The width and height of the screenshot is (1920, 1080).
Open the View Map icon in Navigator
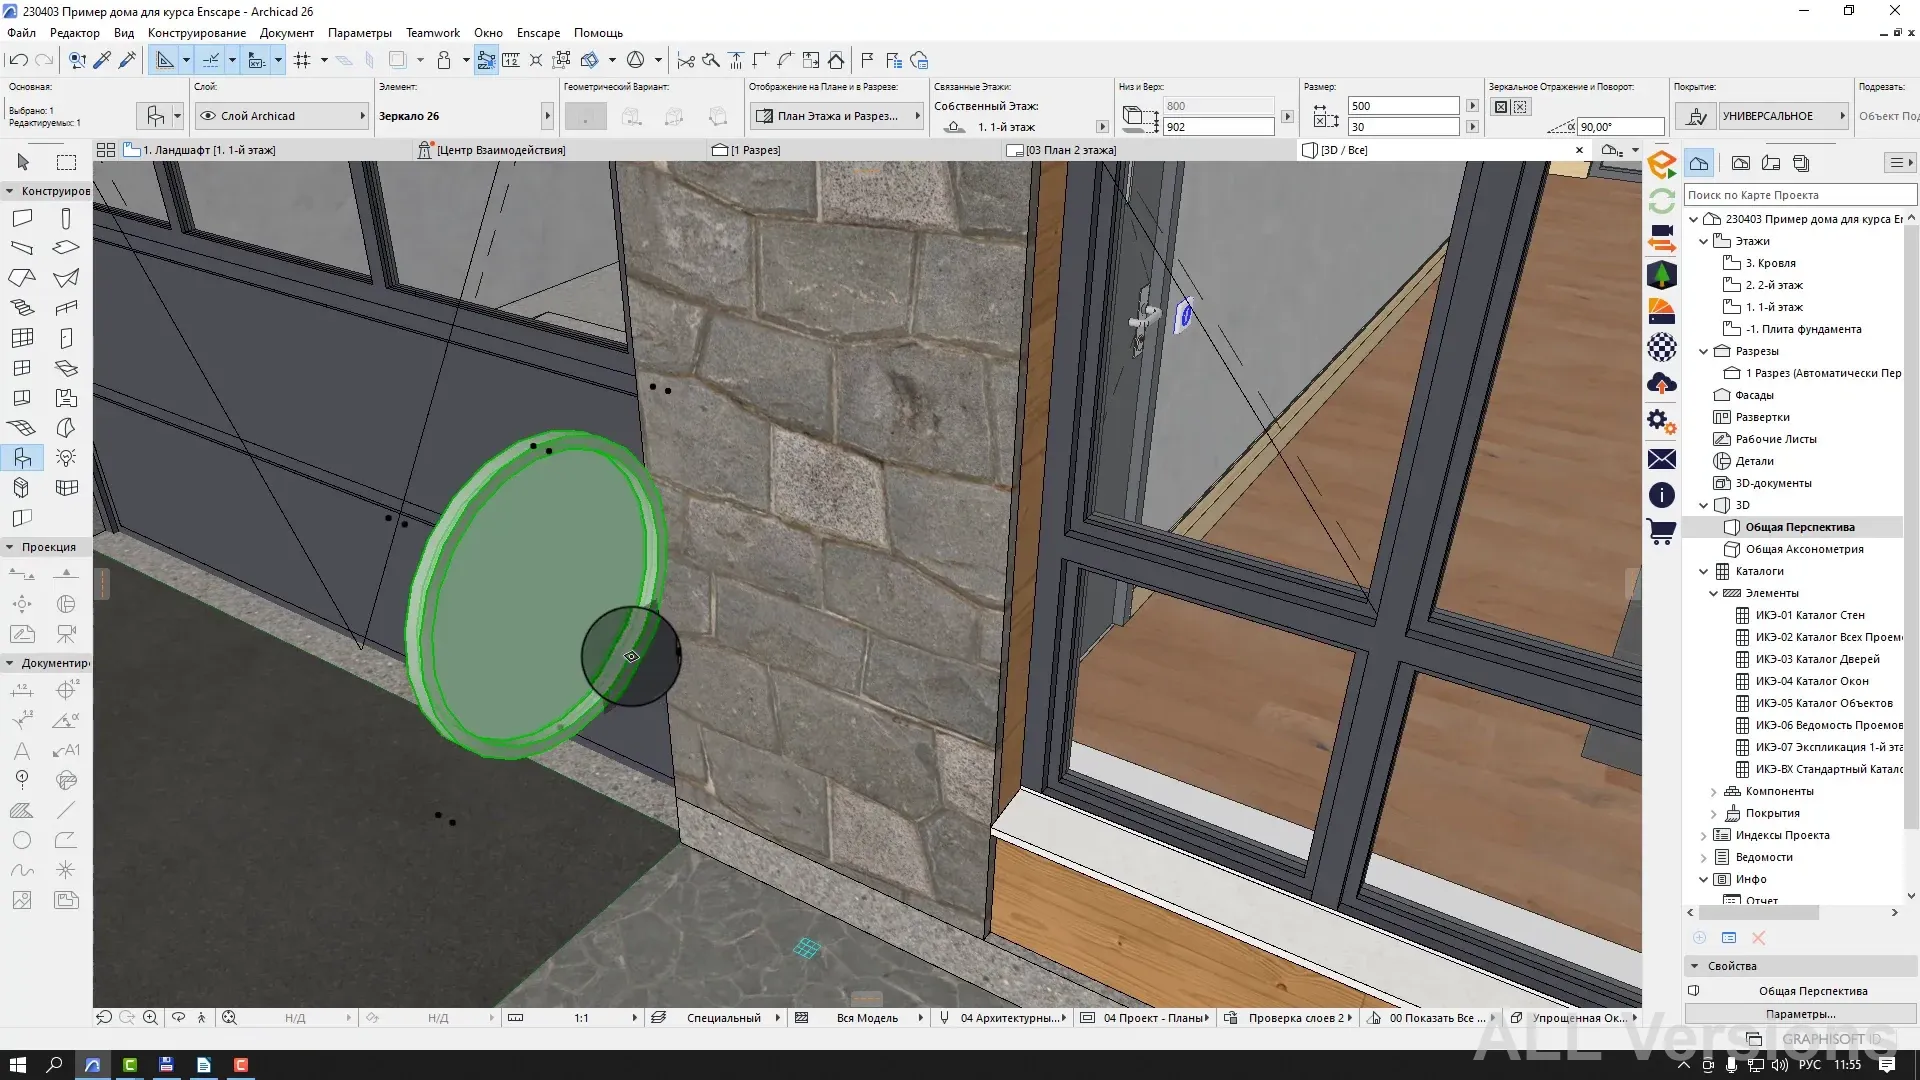[x=1740, y=163]
